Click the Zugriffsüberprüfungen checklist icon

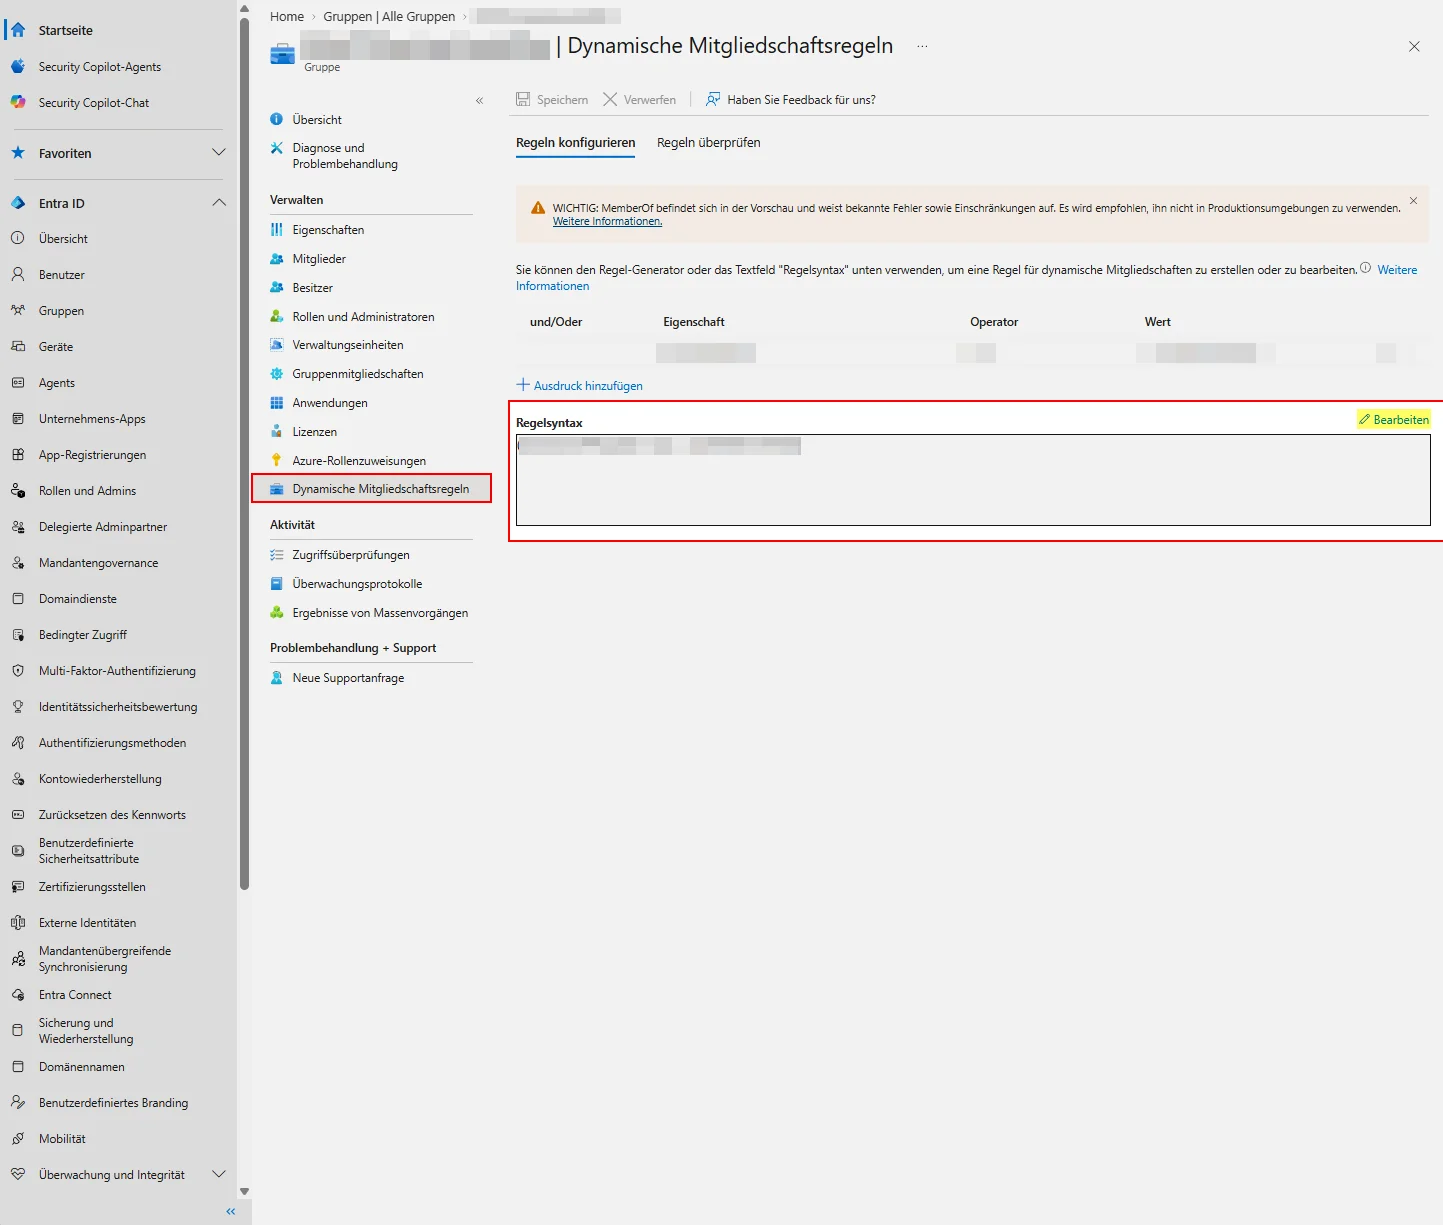277,555
